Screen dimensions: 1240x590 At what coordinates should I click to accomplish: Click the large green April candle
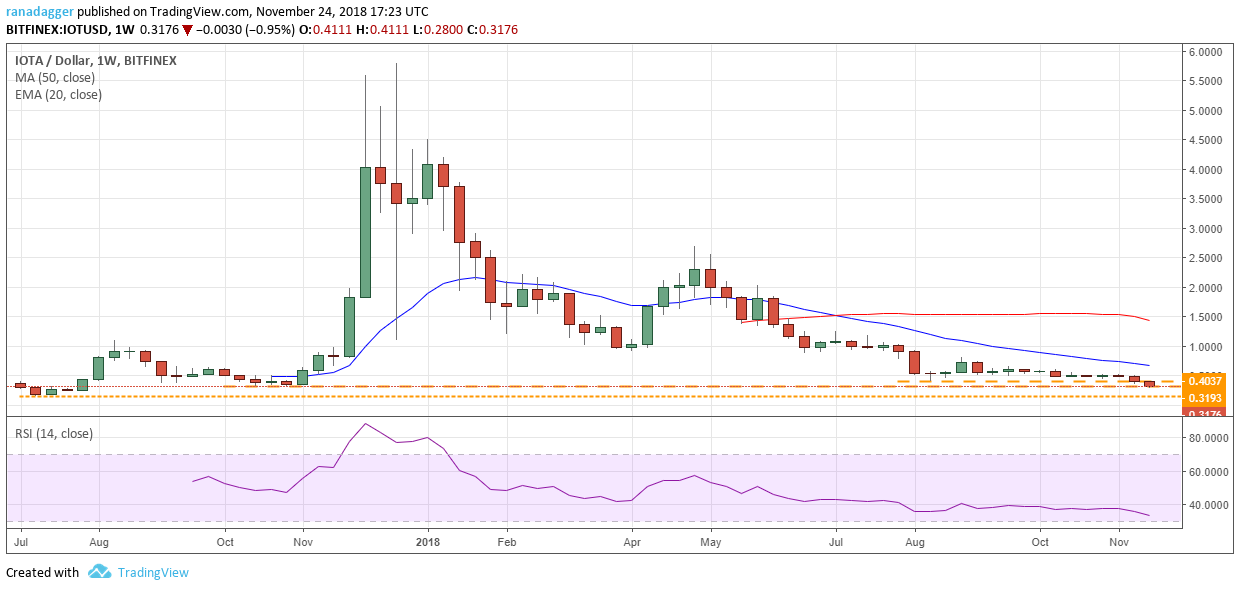[x=647, y=325]
